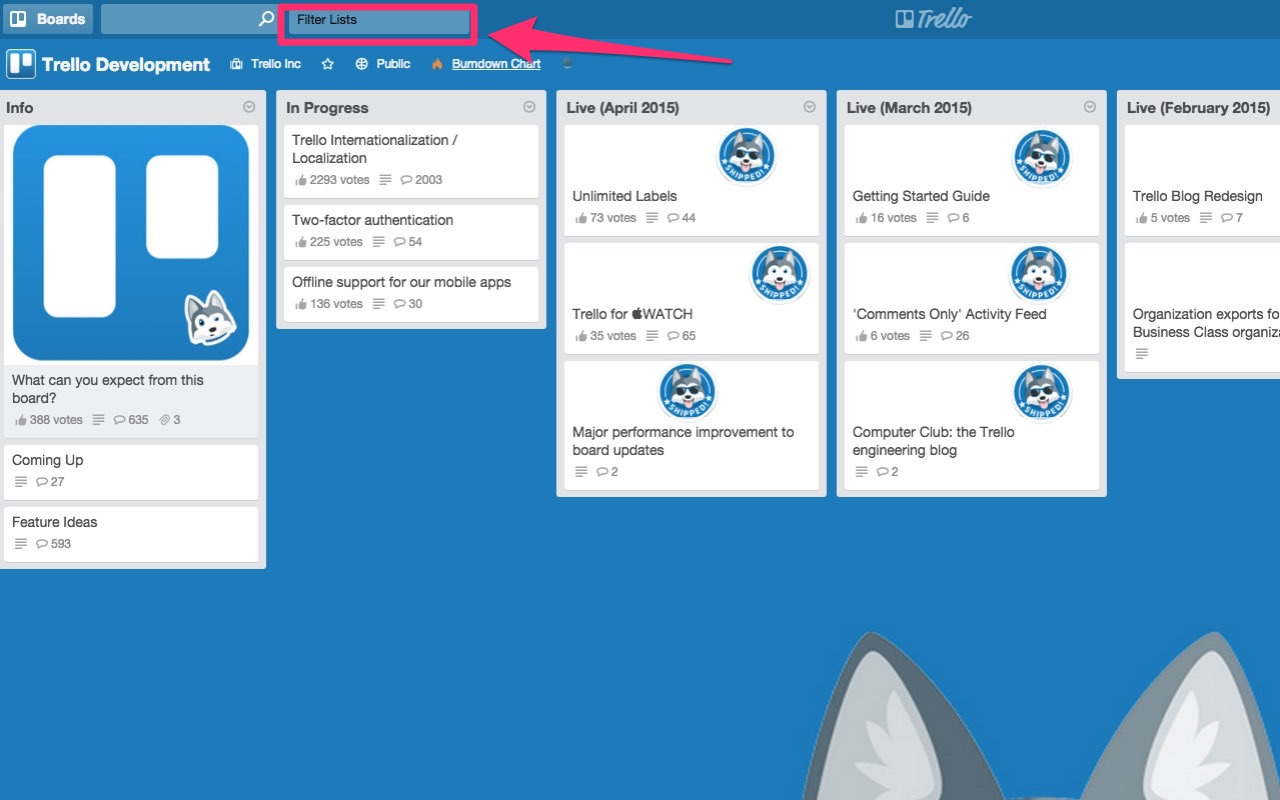Image resolution: width=1280 pixels, height=800 pixels.
Task: Open Major performance improvement to board updates card
Action: (691, 425)
